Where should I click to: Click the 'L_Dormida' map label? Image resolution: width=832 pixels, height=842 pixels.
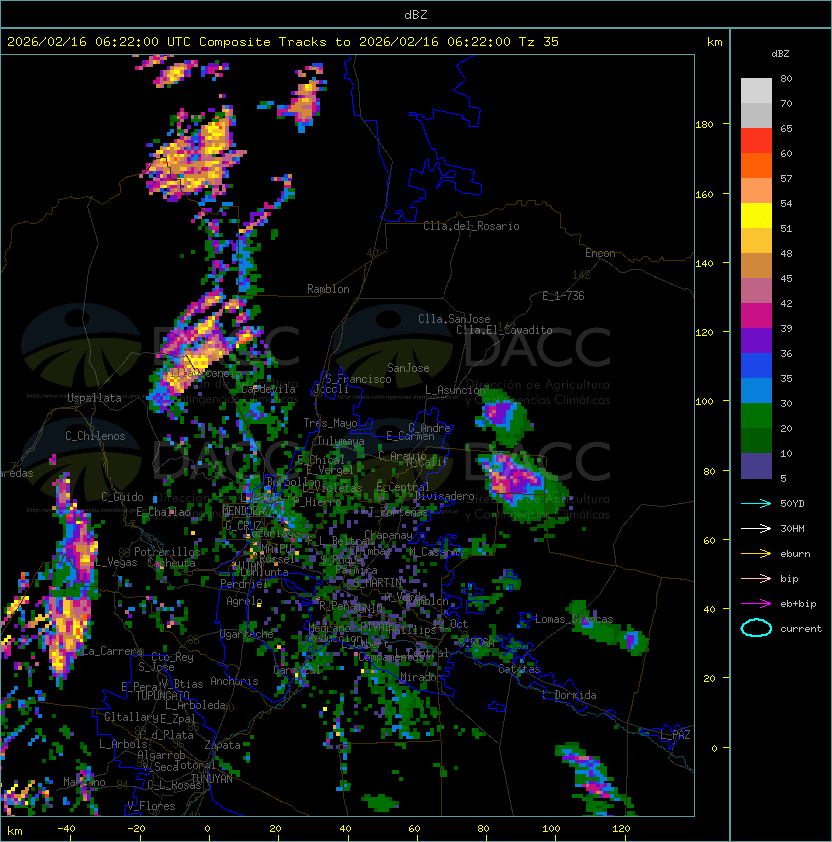tap(569, 695)
